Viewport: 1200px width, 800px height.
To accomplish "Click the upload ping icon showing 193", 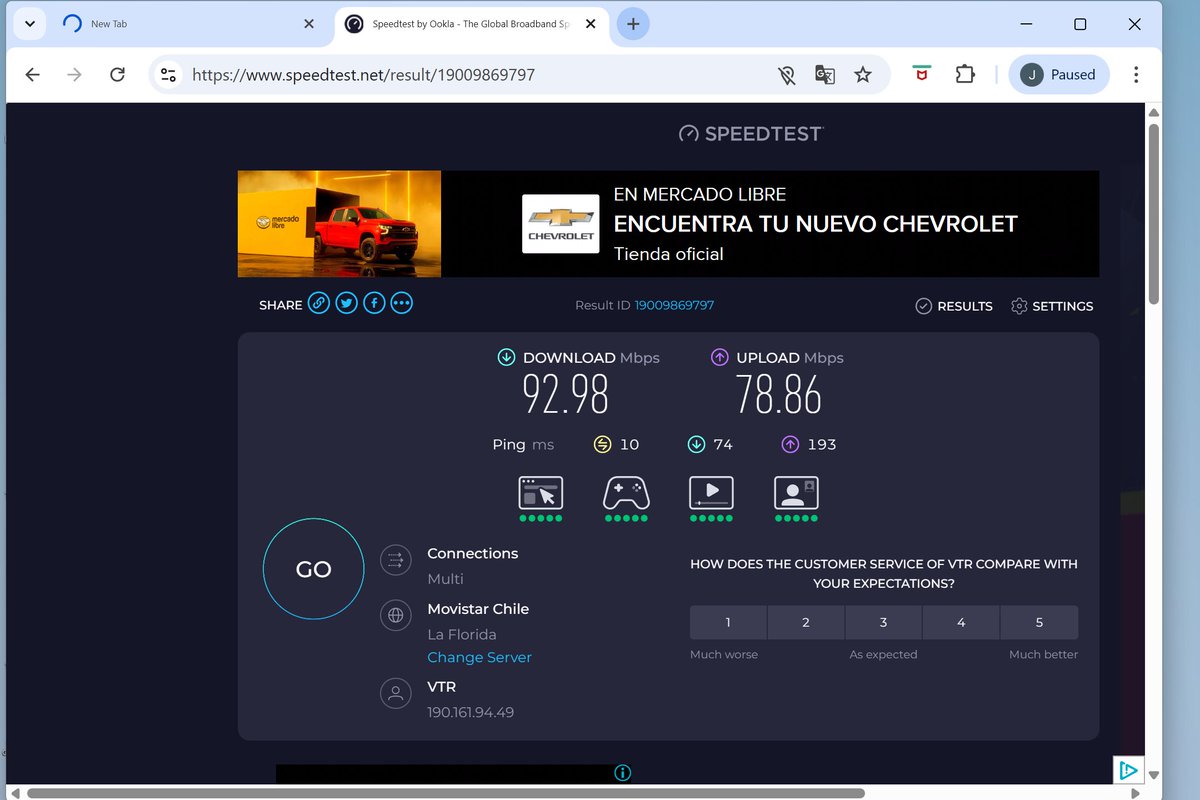I will 790,444.
